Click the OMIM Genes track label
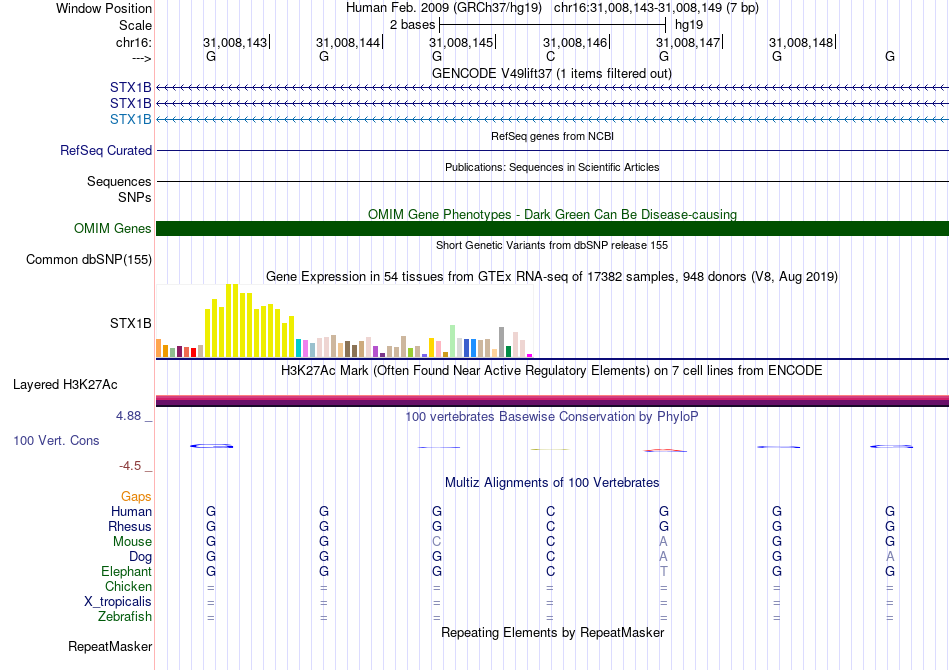Screen dimensions: 950x670 coord(113,228)
